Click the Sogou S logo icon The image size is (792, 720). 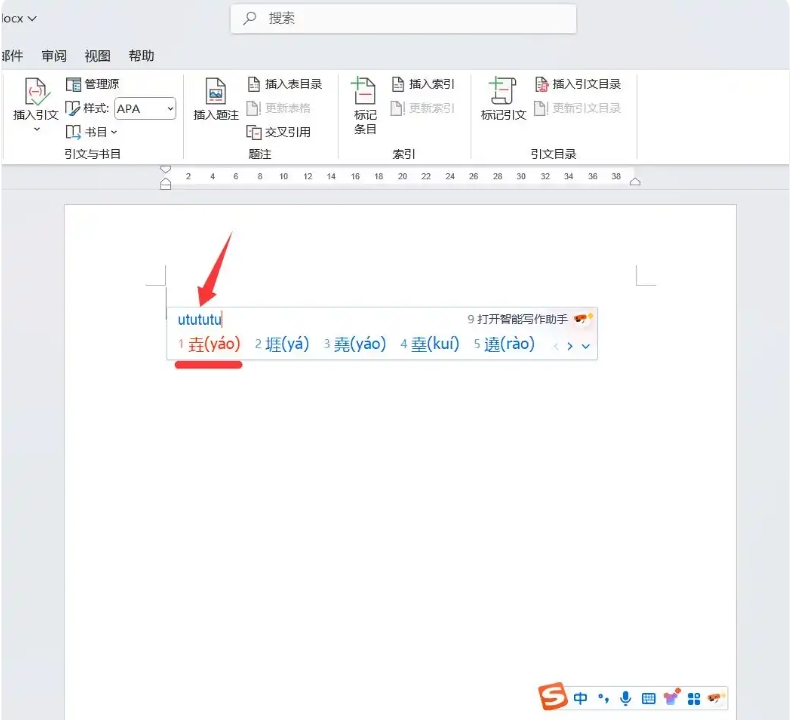553,697
